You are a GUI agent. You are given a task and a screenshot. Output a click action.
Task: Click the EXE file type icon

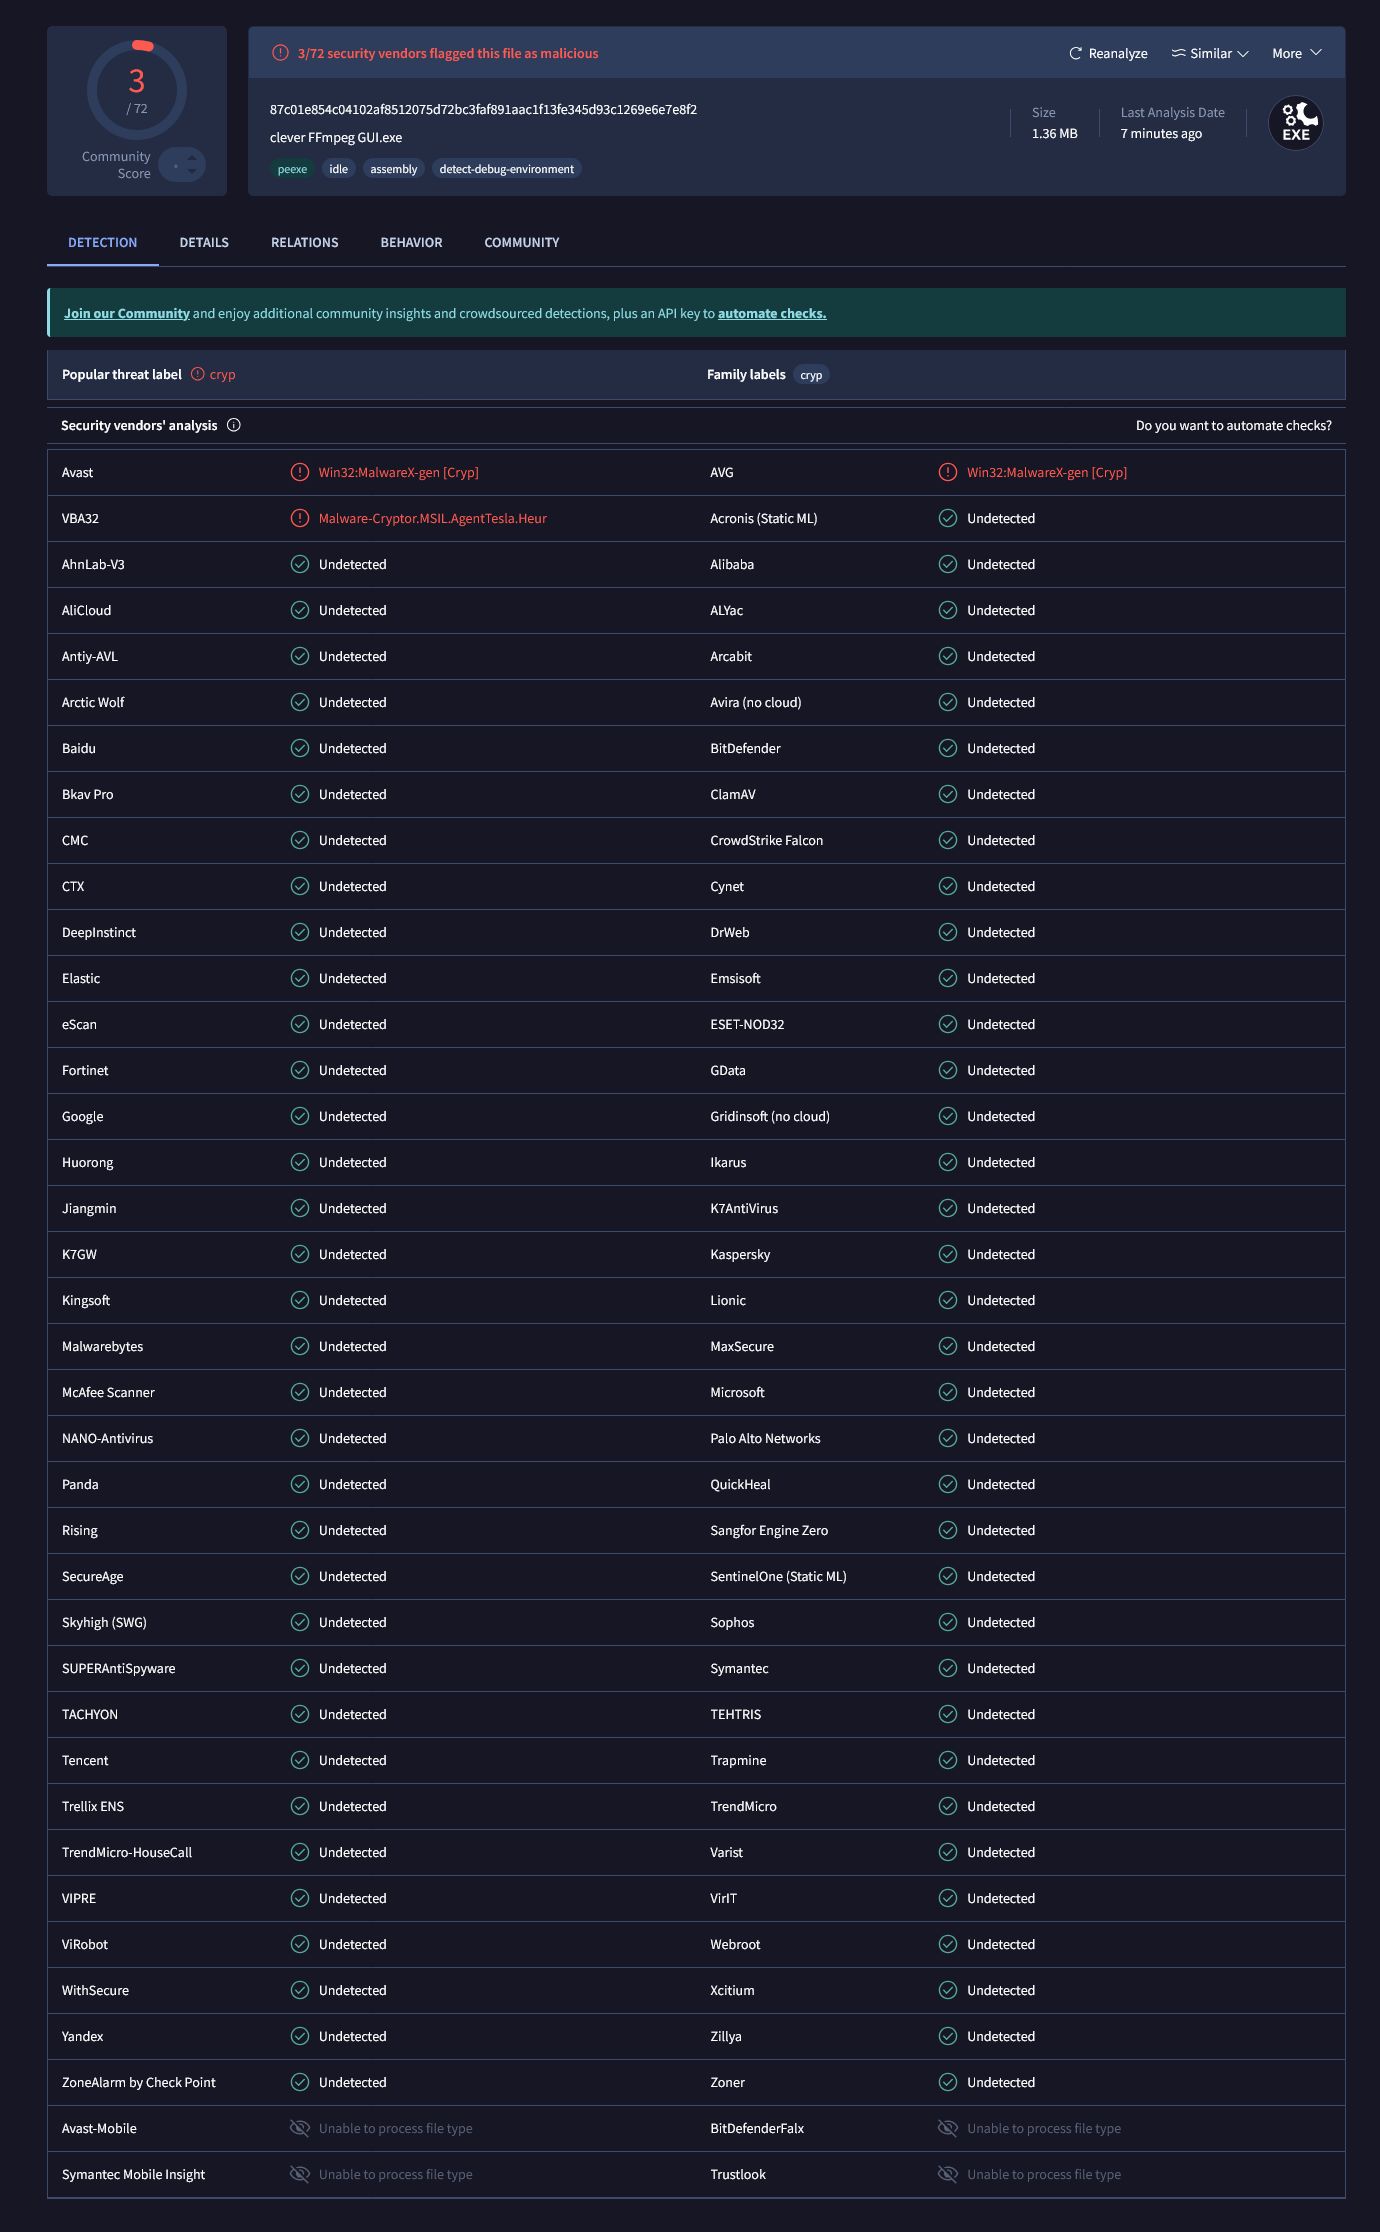click(x=1295, y=123)
